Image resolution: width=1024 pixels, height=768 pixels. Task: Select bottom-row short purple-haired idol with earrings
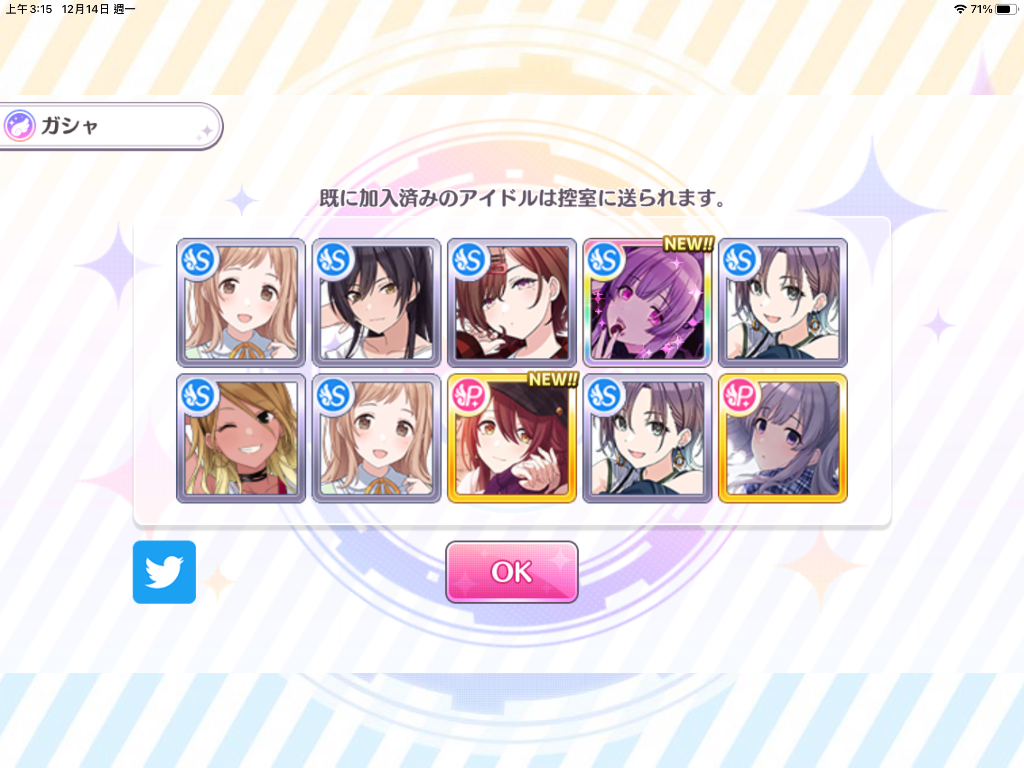point(647,438)
